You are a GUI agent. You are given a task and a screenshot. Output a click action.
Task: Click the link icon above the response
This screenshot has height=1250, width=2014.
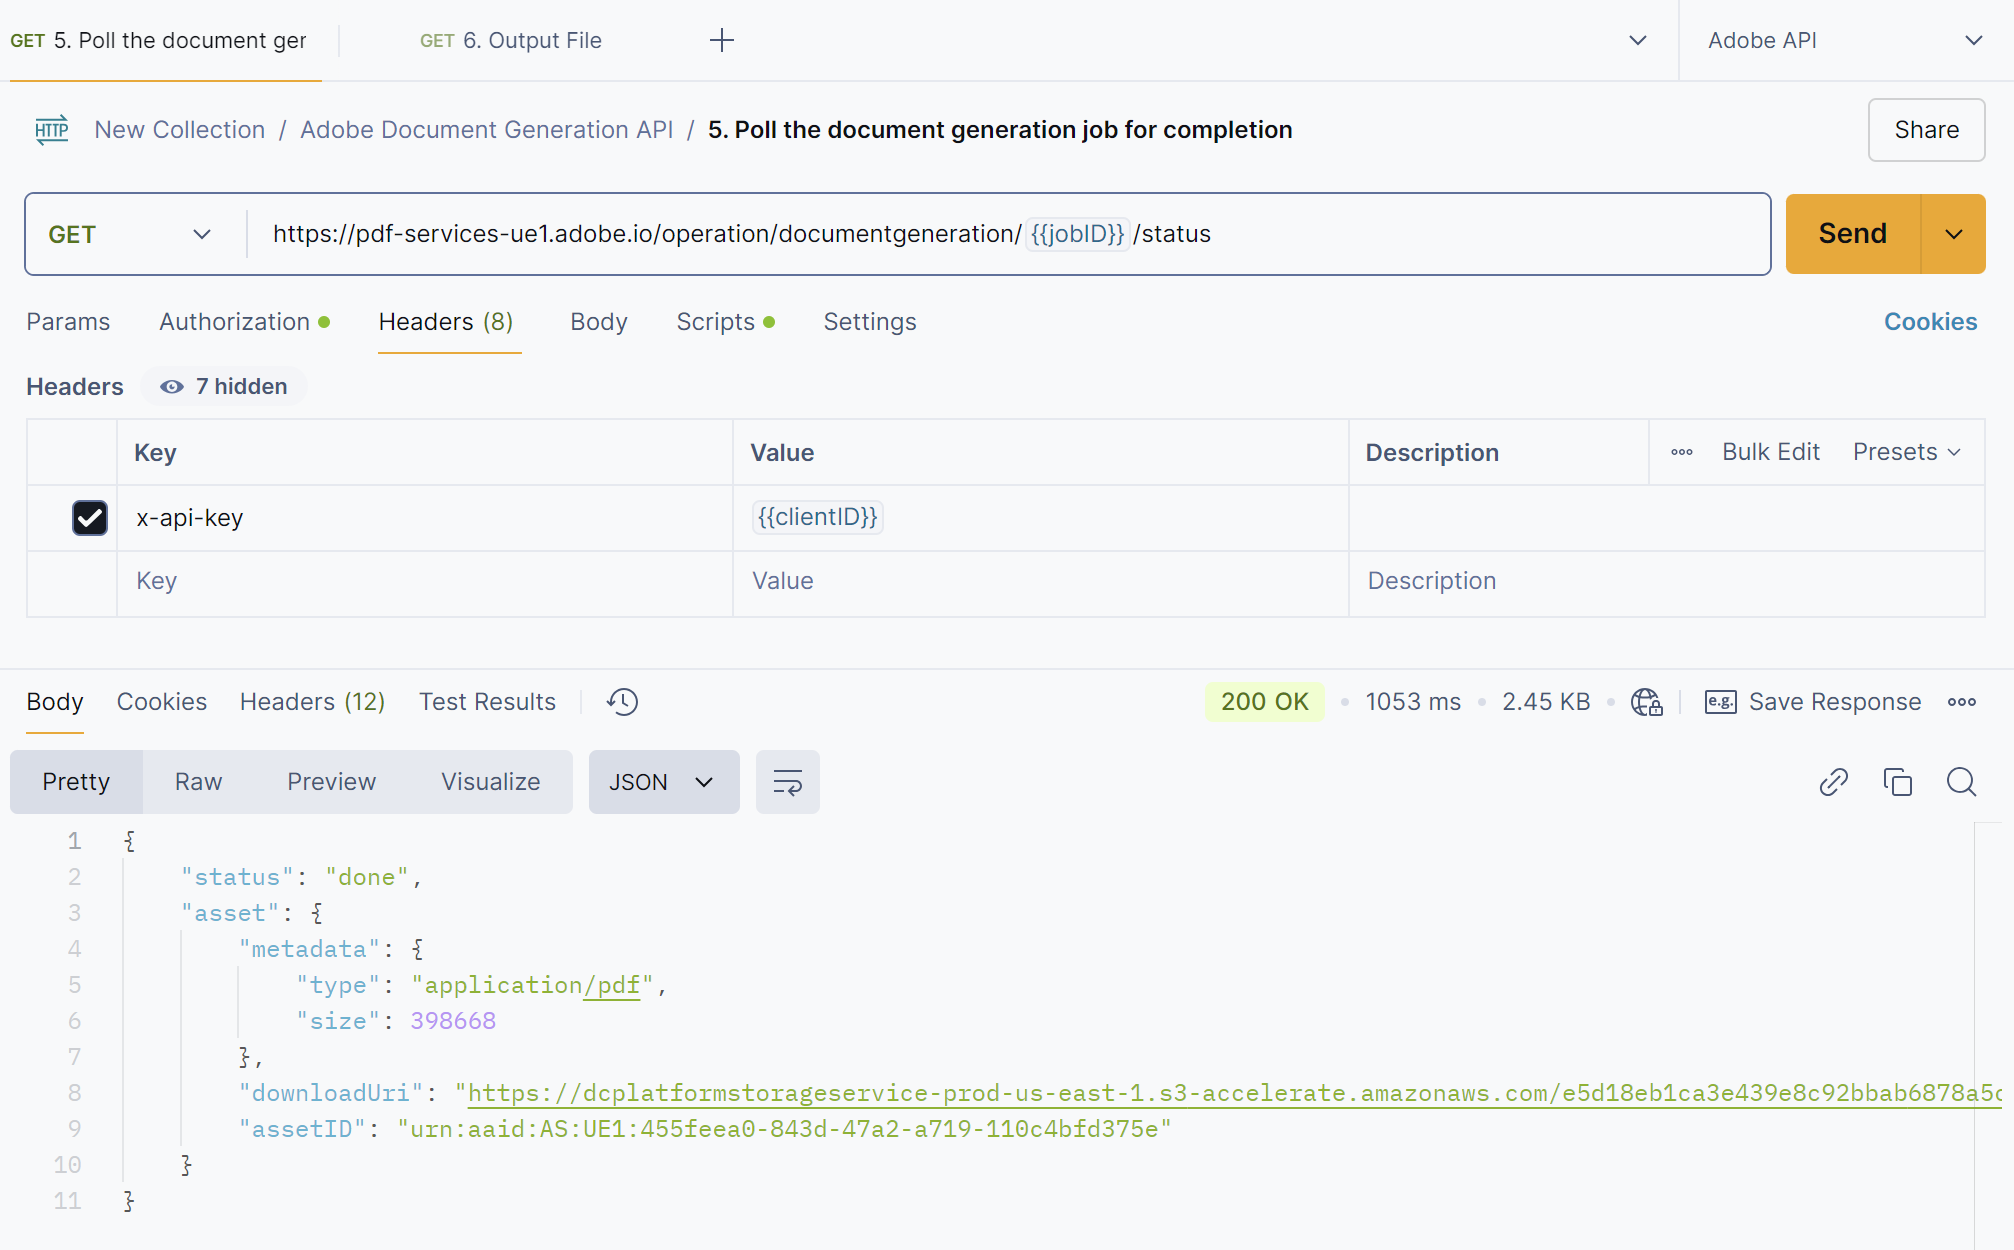click(1833, 782)
